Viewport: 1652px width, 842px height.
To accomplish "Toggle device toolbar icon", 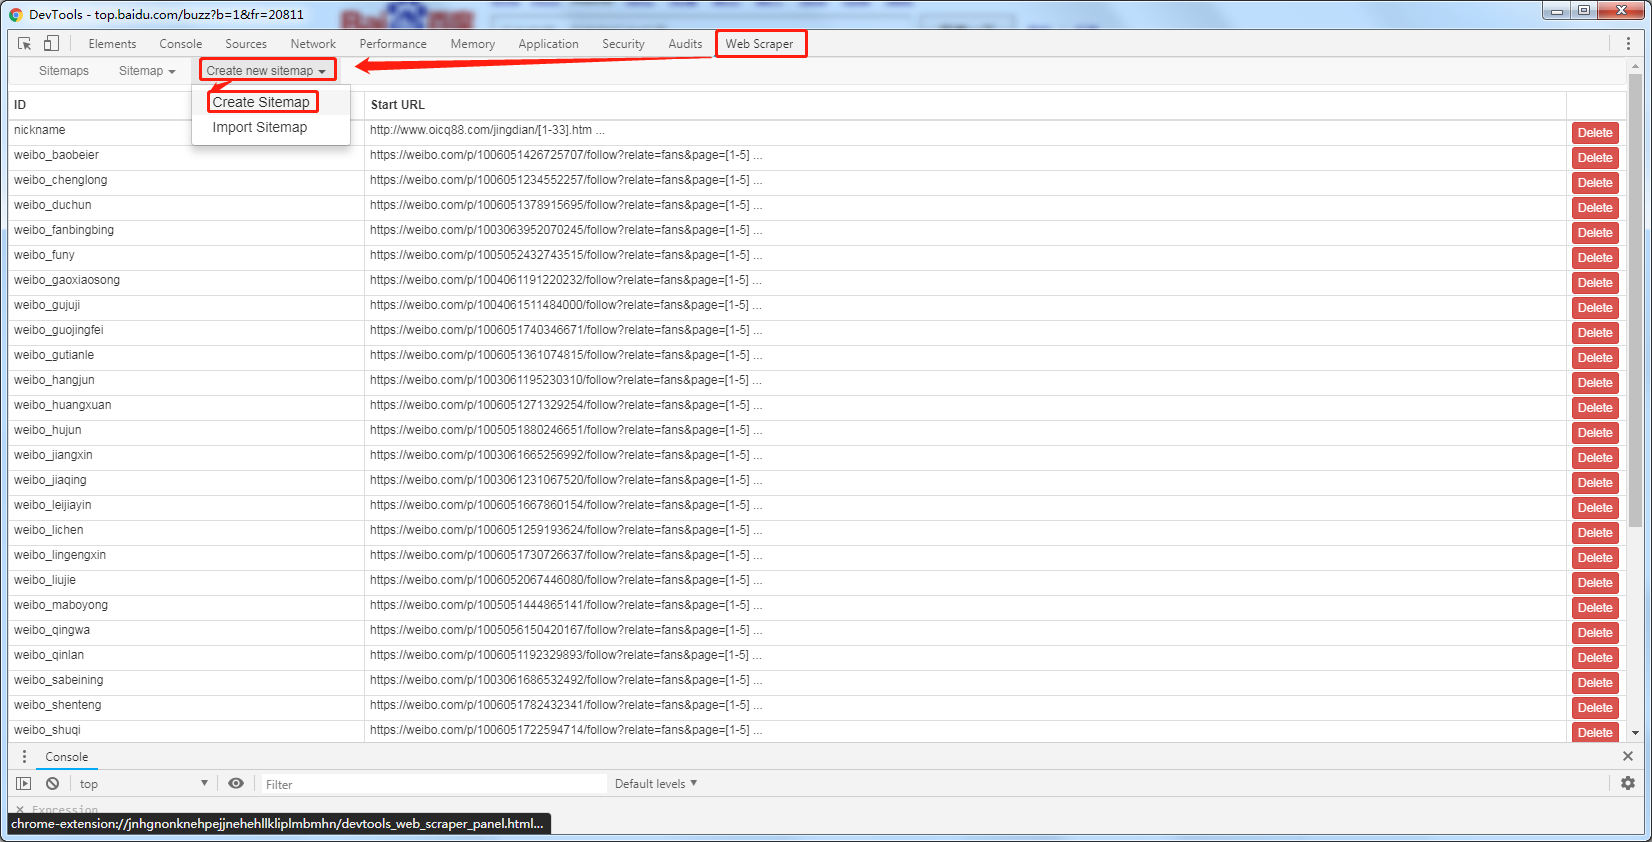I will [x=51, y=44].
